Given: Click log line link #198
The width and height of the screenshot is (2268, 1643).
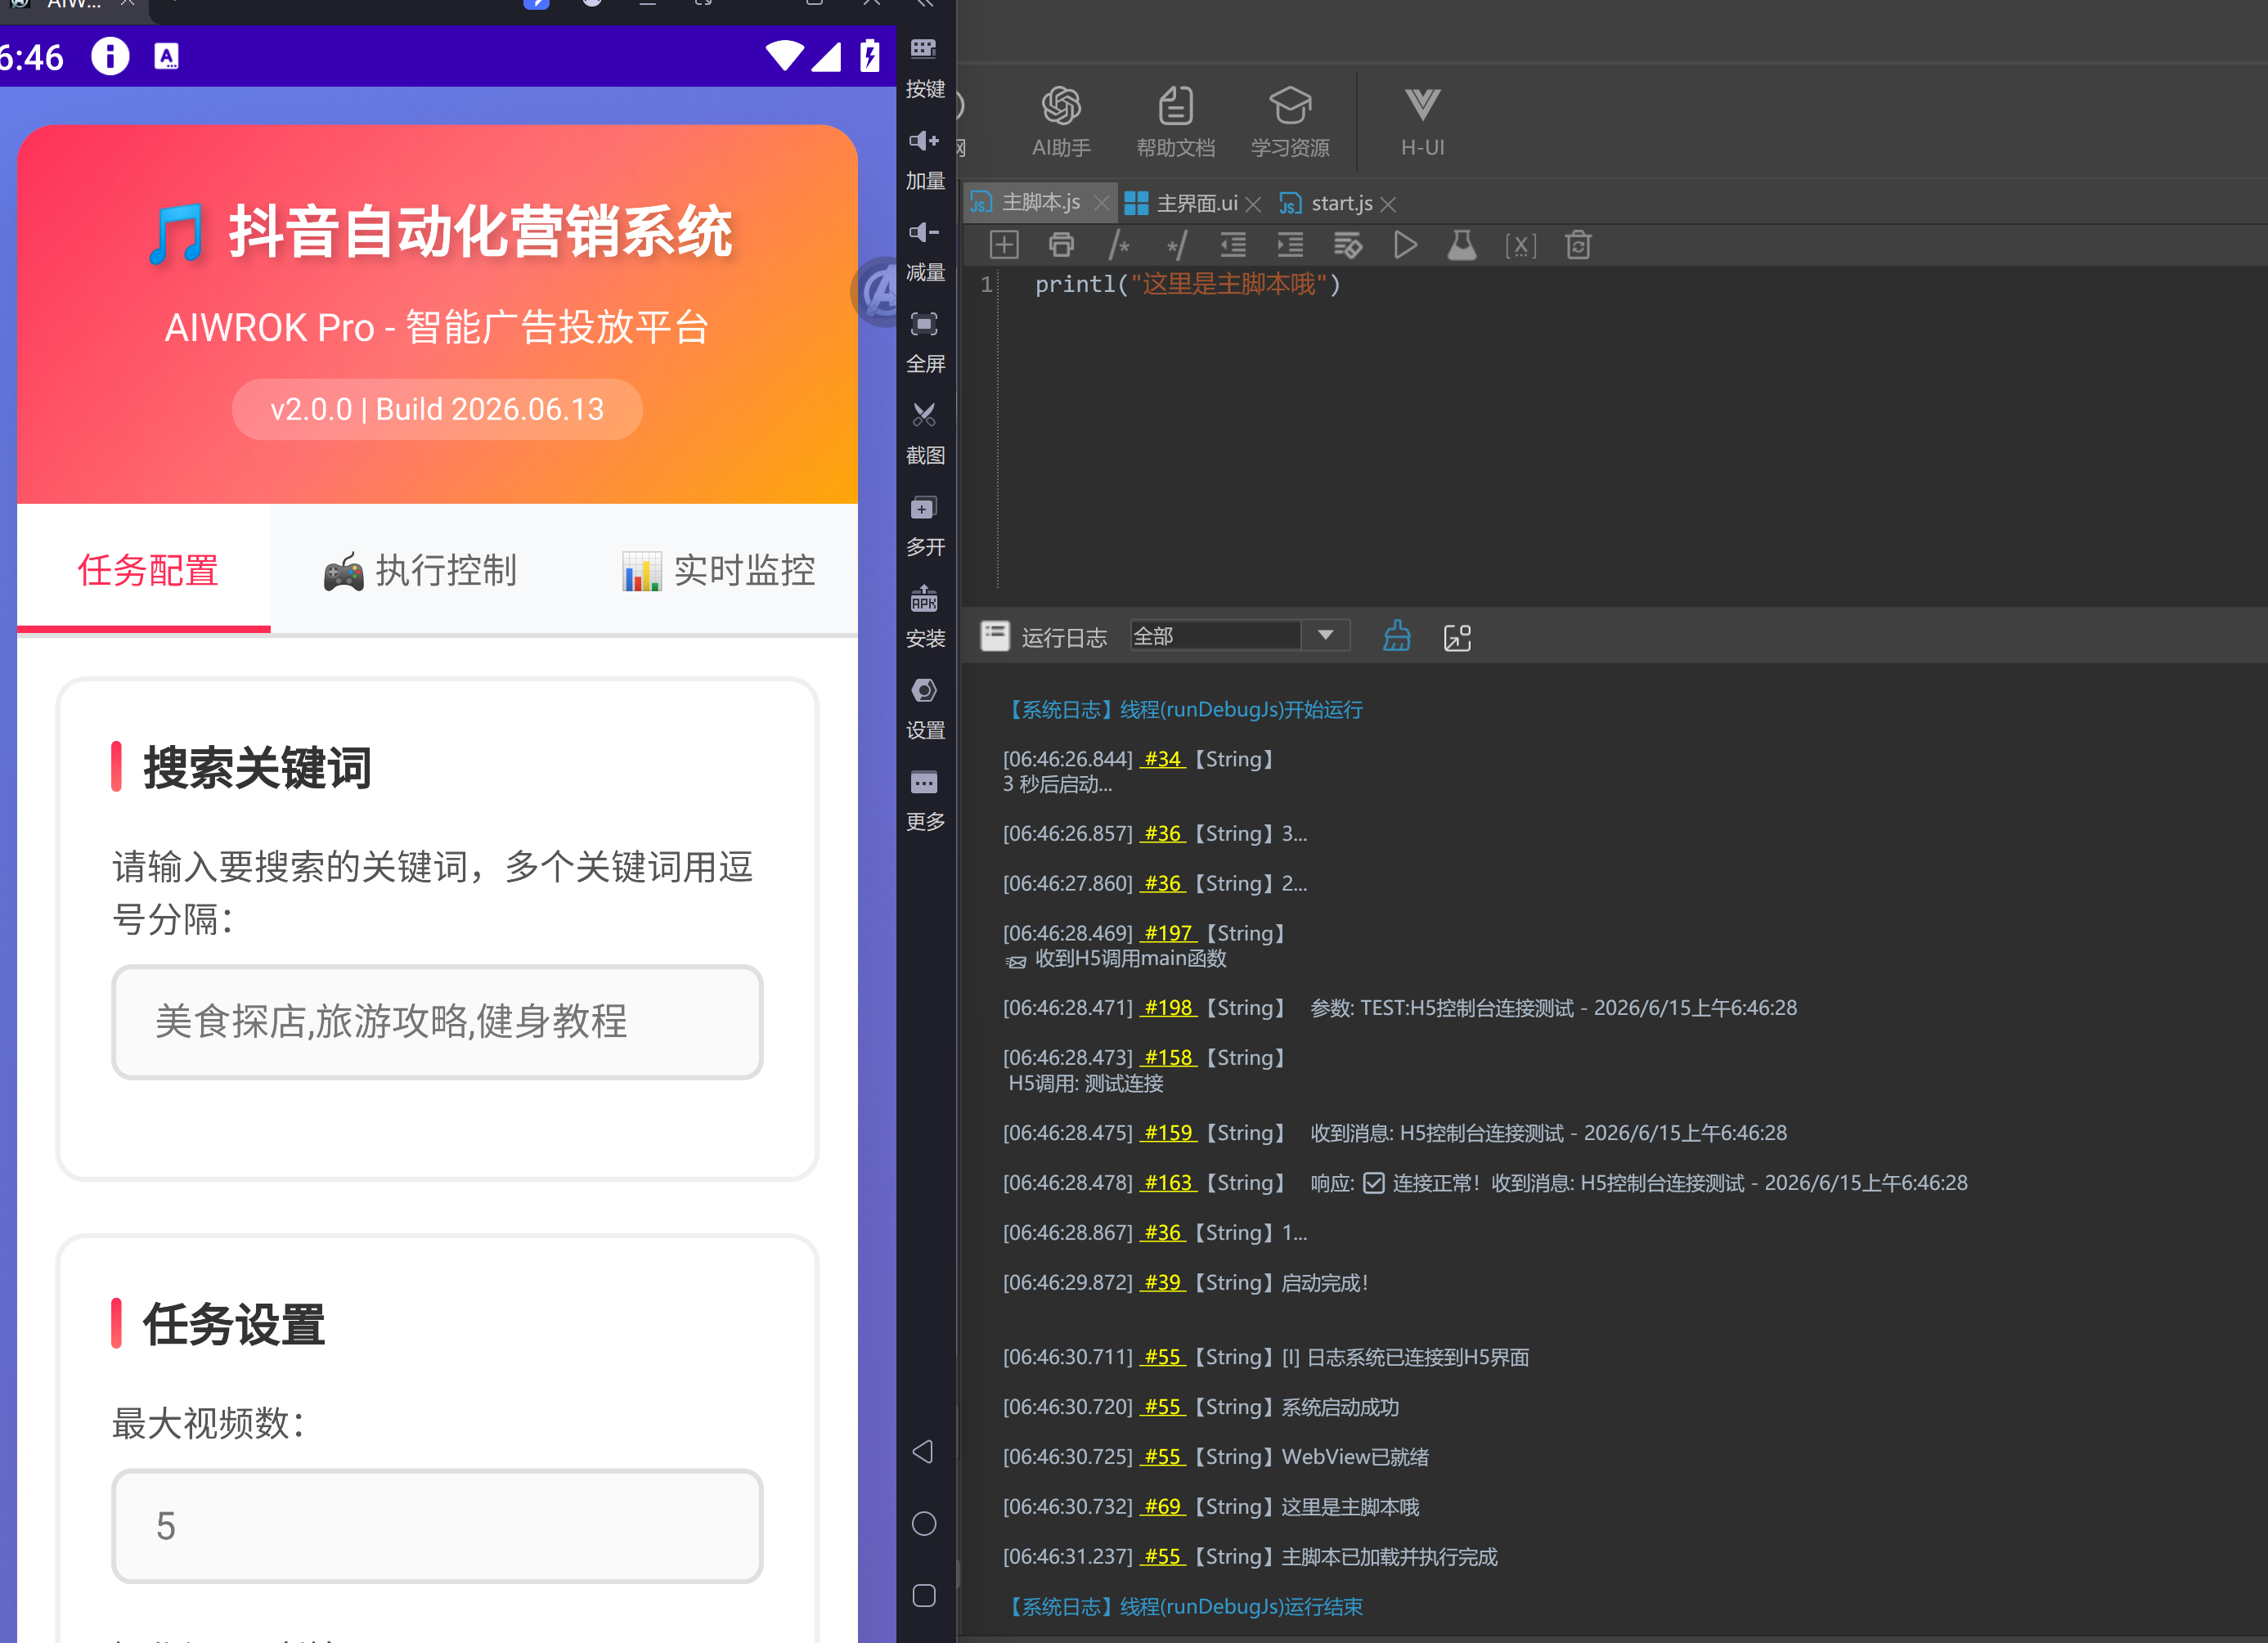Looking at the screenshot, I should click(1168, 1007).
